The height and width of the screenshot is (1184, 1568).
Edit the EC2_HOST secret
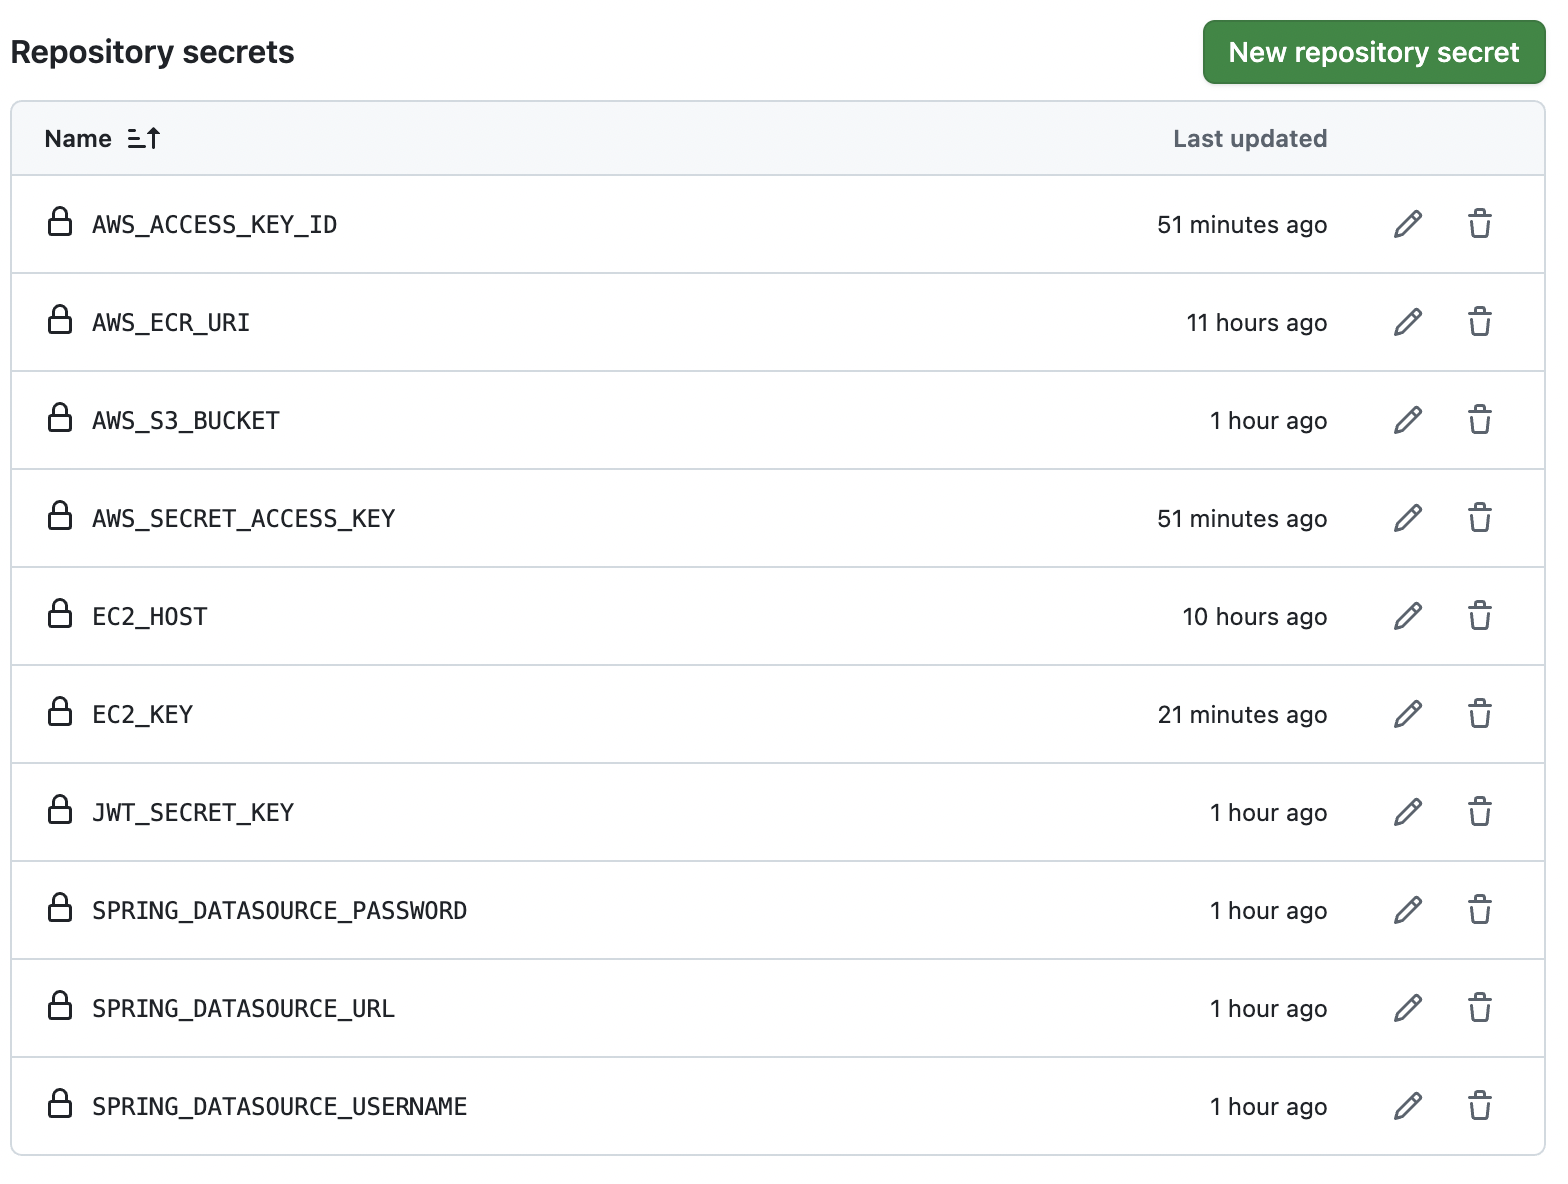(x=1408, y=616)
